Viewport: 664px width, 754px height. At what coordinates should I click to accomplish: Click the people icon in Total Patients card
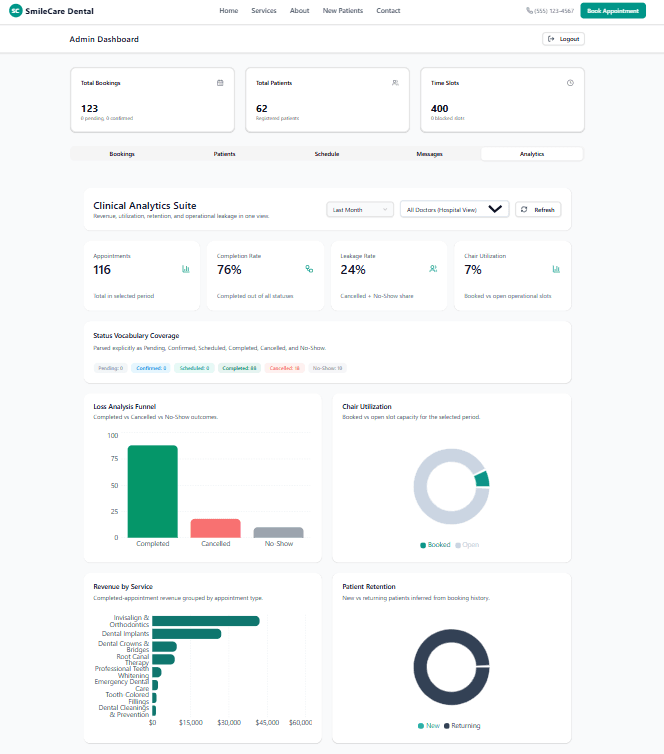[x=395, y=83]
